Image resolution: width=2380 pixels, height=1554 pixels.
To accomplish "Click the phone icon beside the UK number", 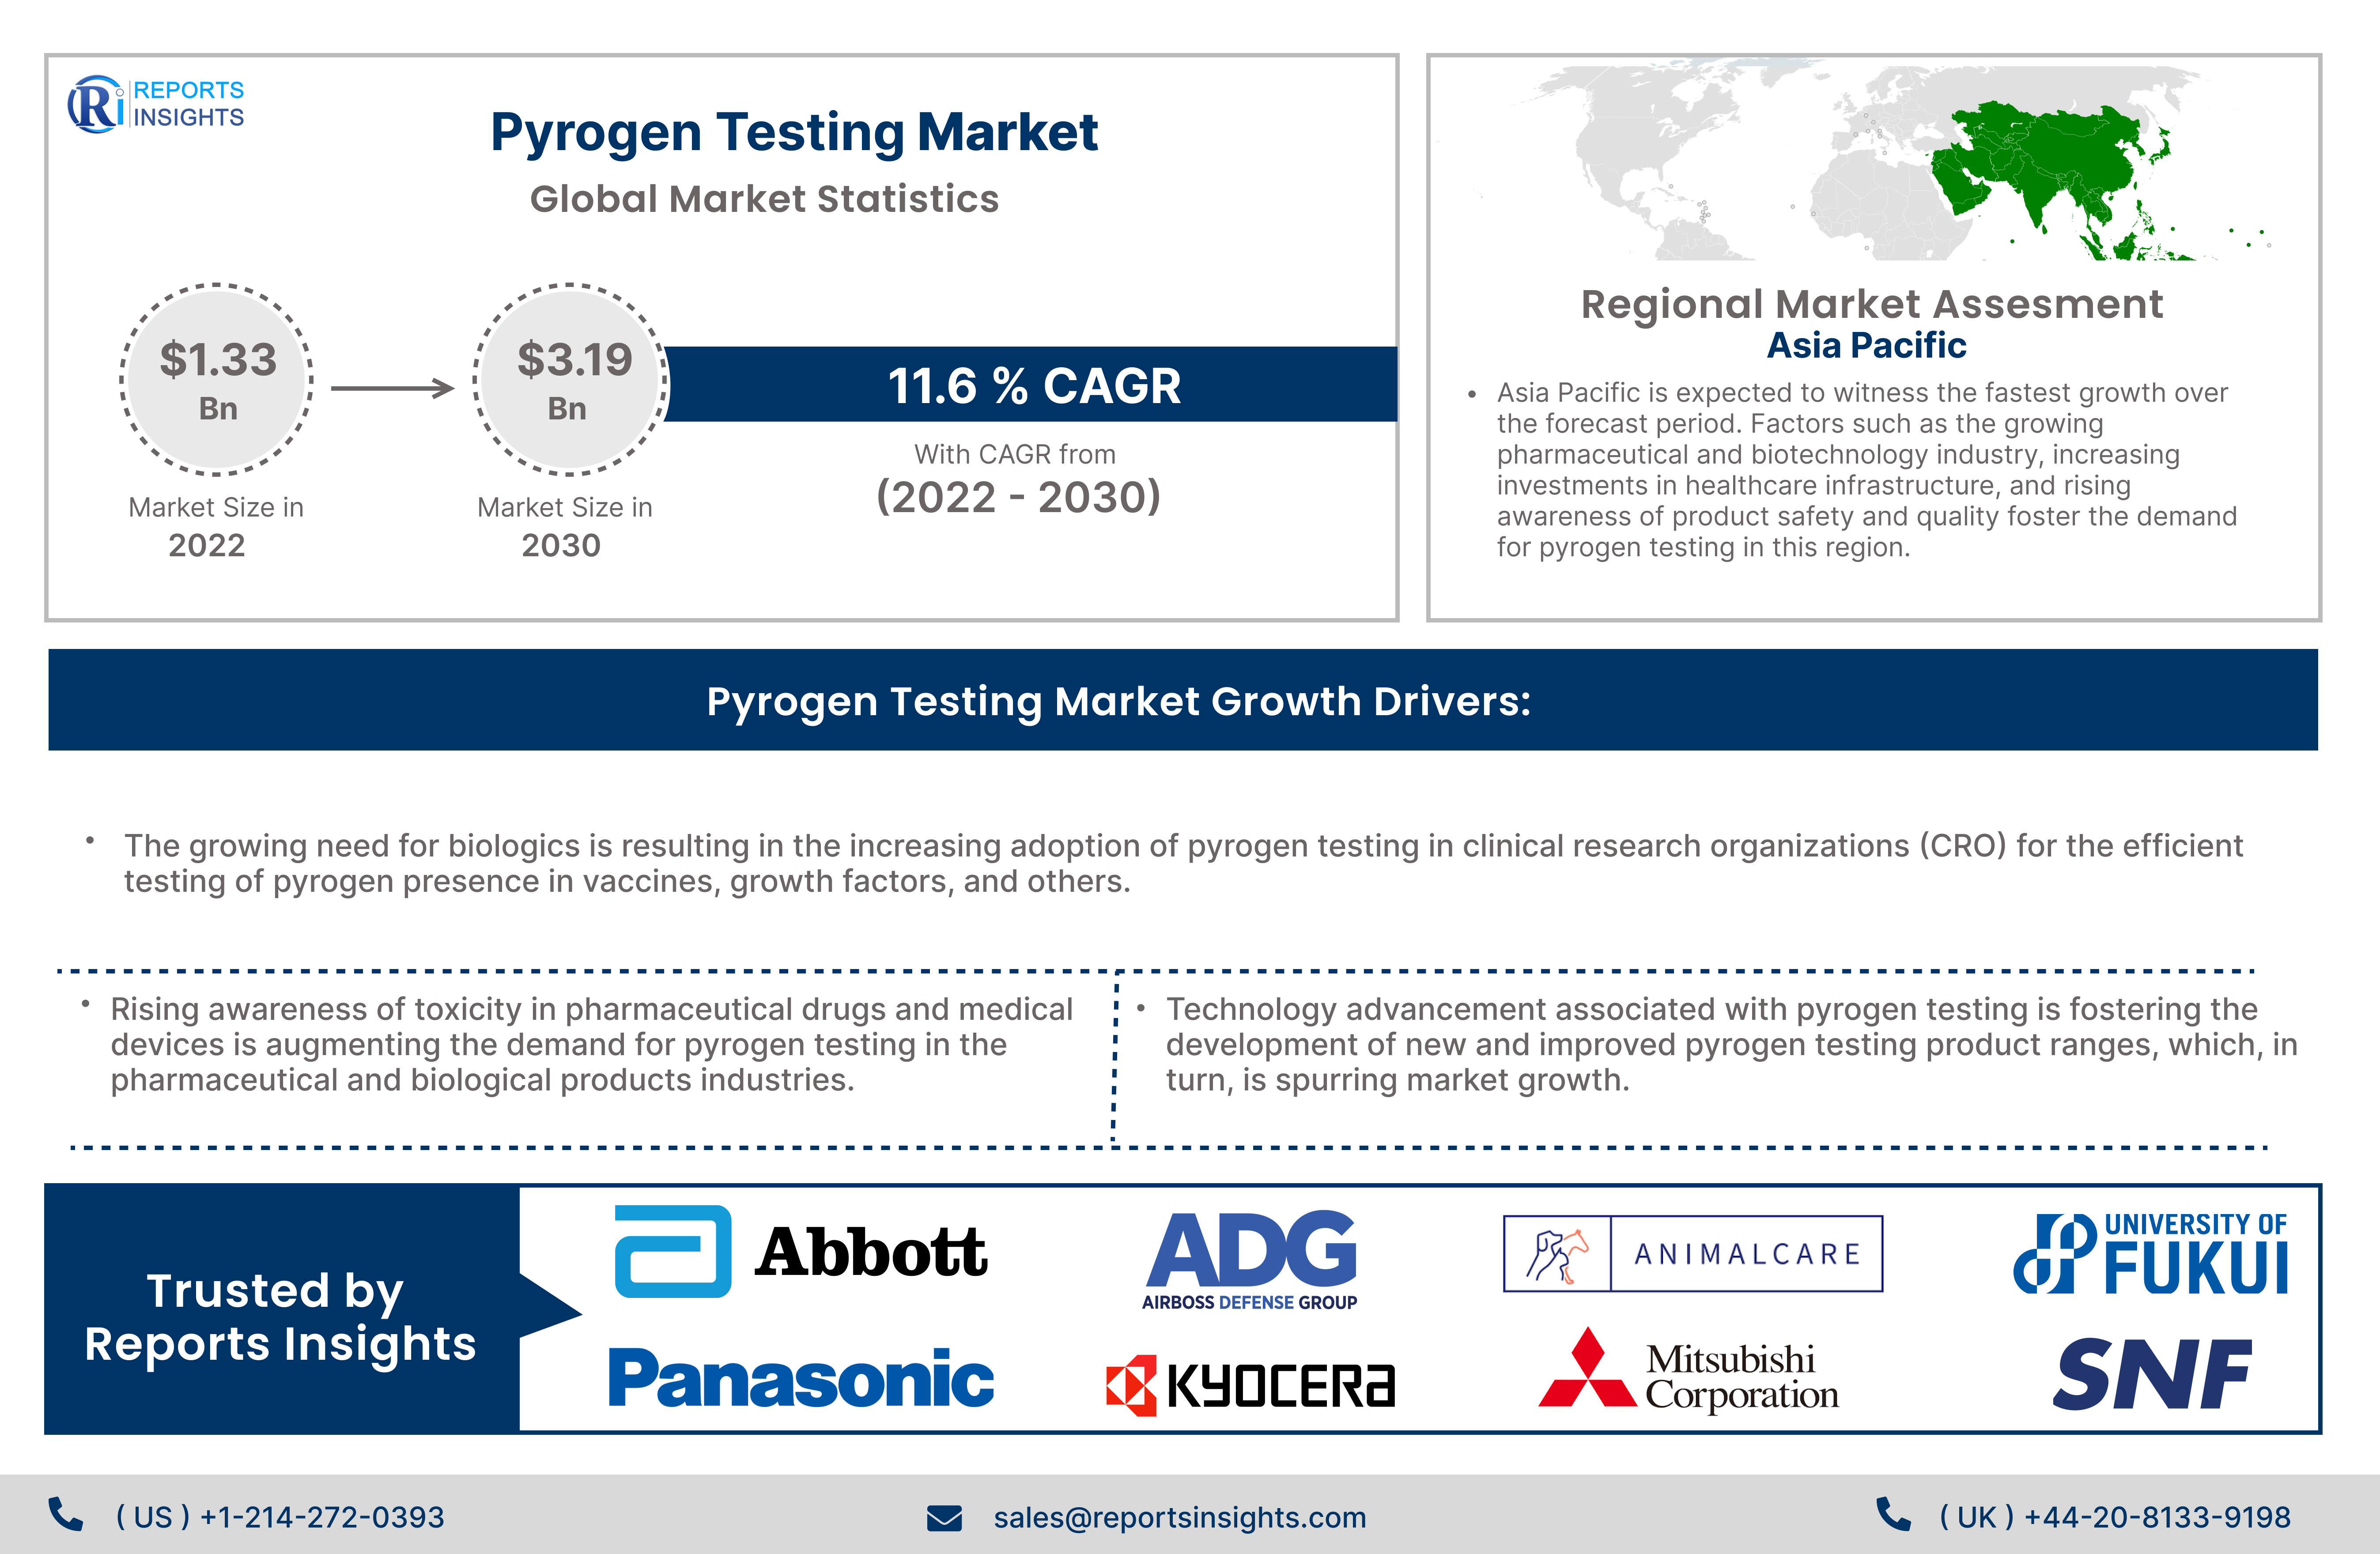I will (x=1893, y=1514).
